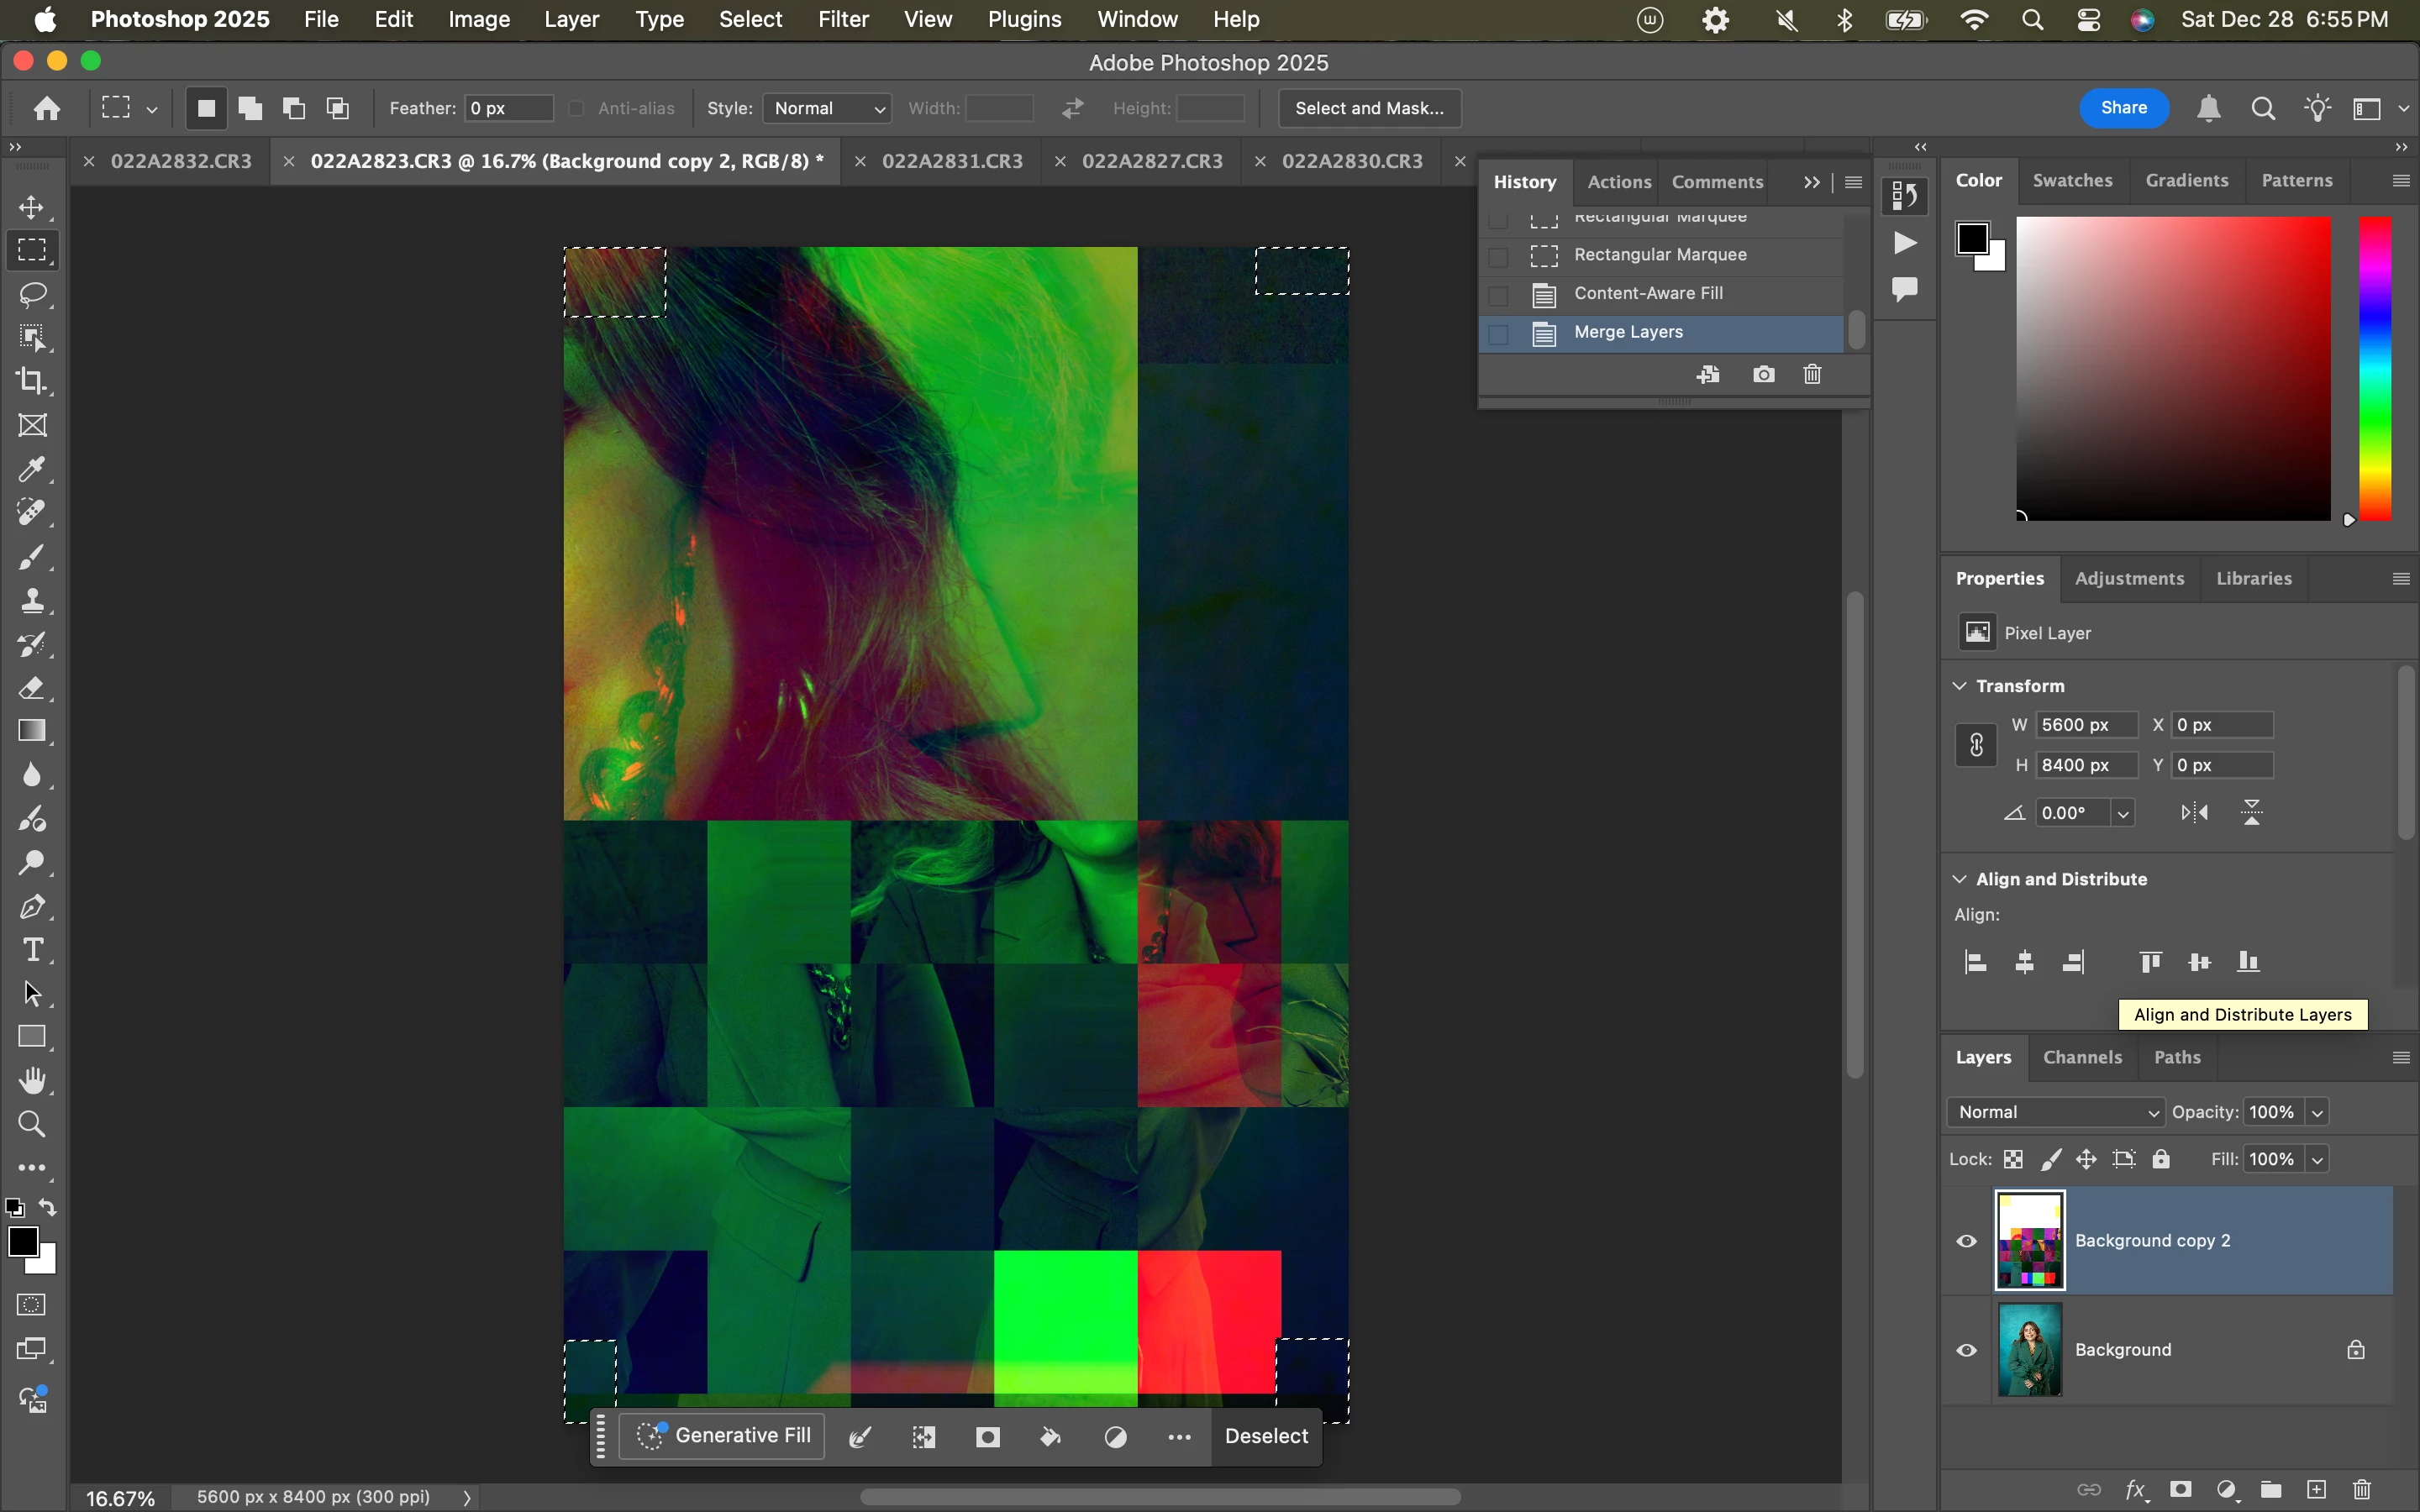The width and height of the screenshot is (2420, 1512).
Task: Open the Style dropdown set to Normal
Action: click(x=827, y=108)
